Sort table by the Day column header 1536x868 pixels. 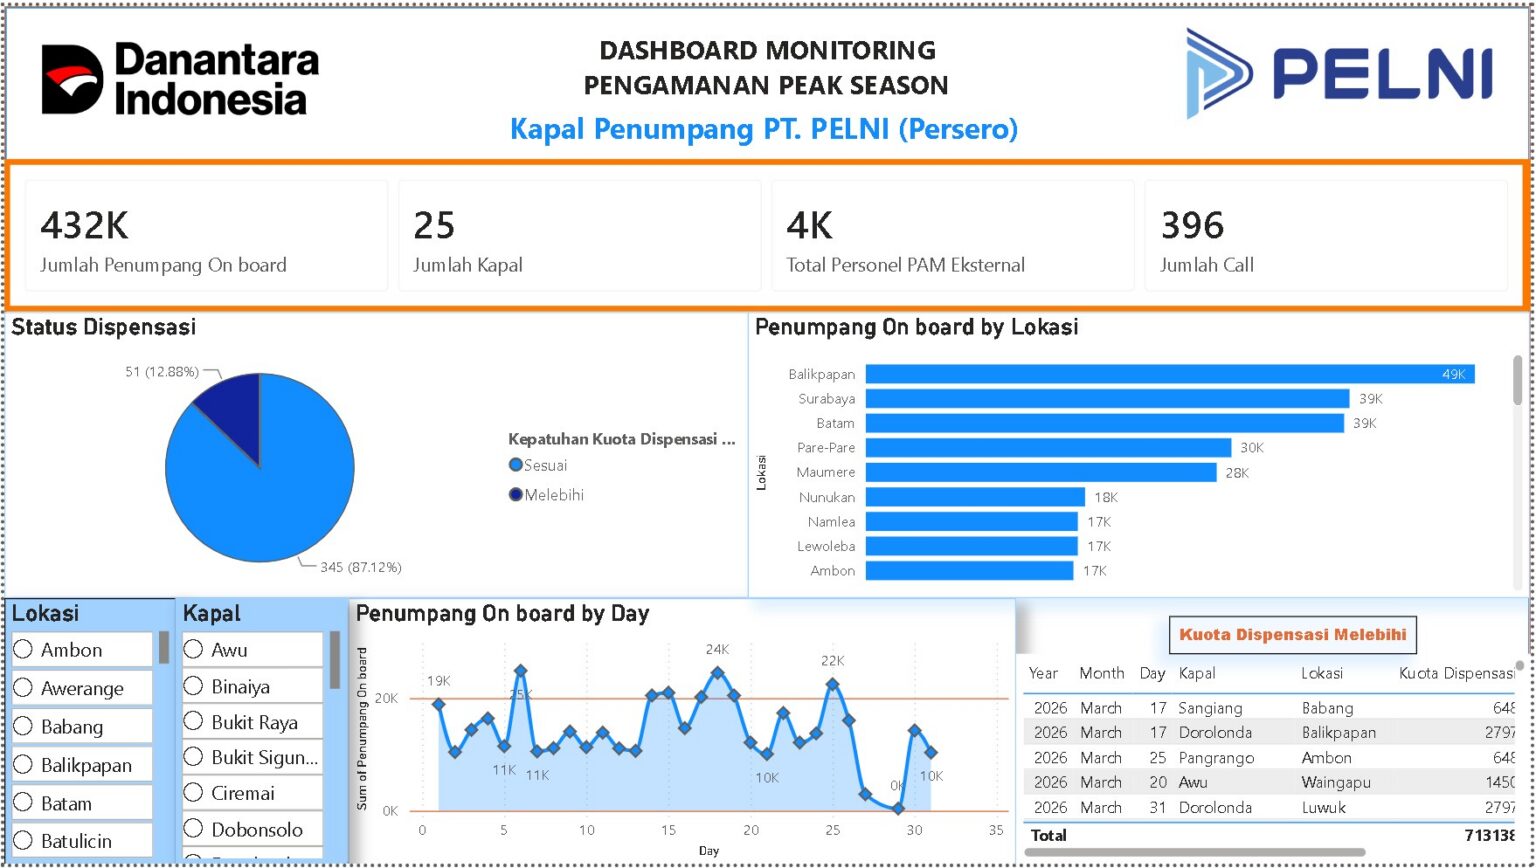(1152, 674)
